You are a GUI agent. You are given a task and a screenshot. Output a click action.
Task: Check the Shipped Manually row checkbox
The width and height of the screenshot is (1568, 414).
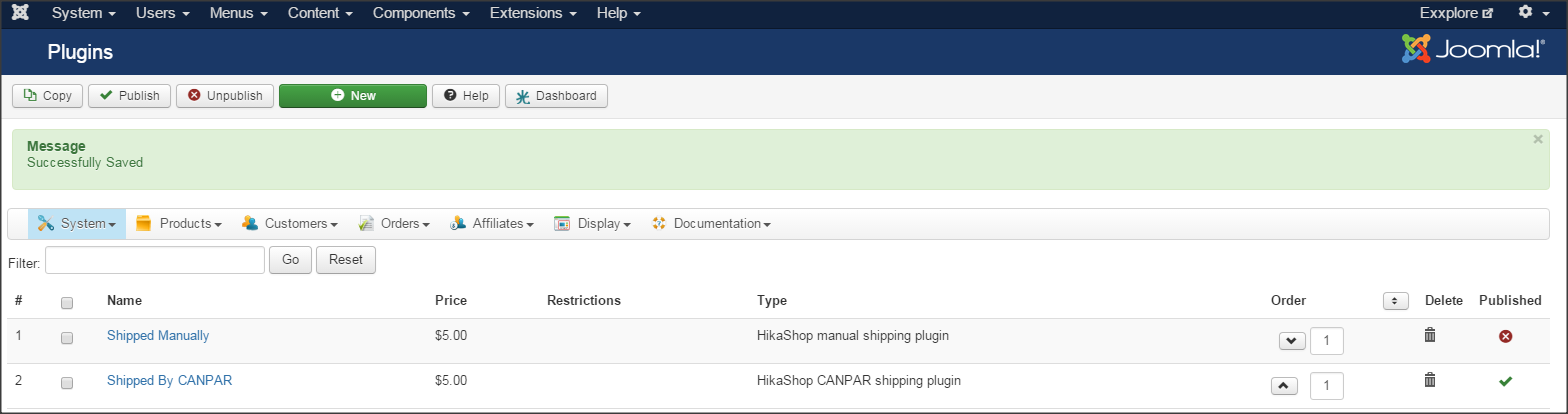pos(67,338)
